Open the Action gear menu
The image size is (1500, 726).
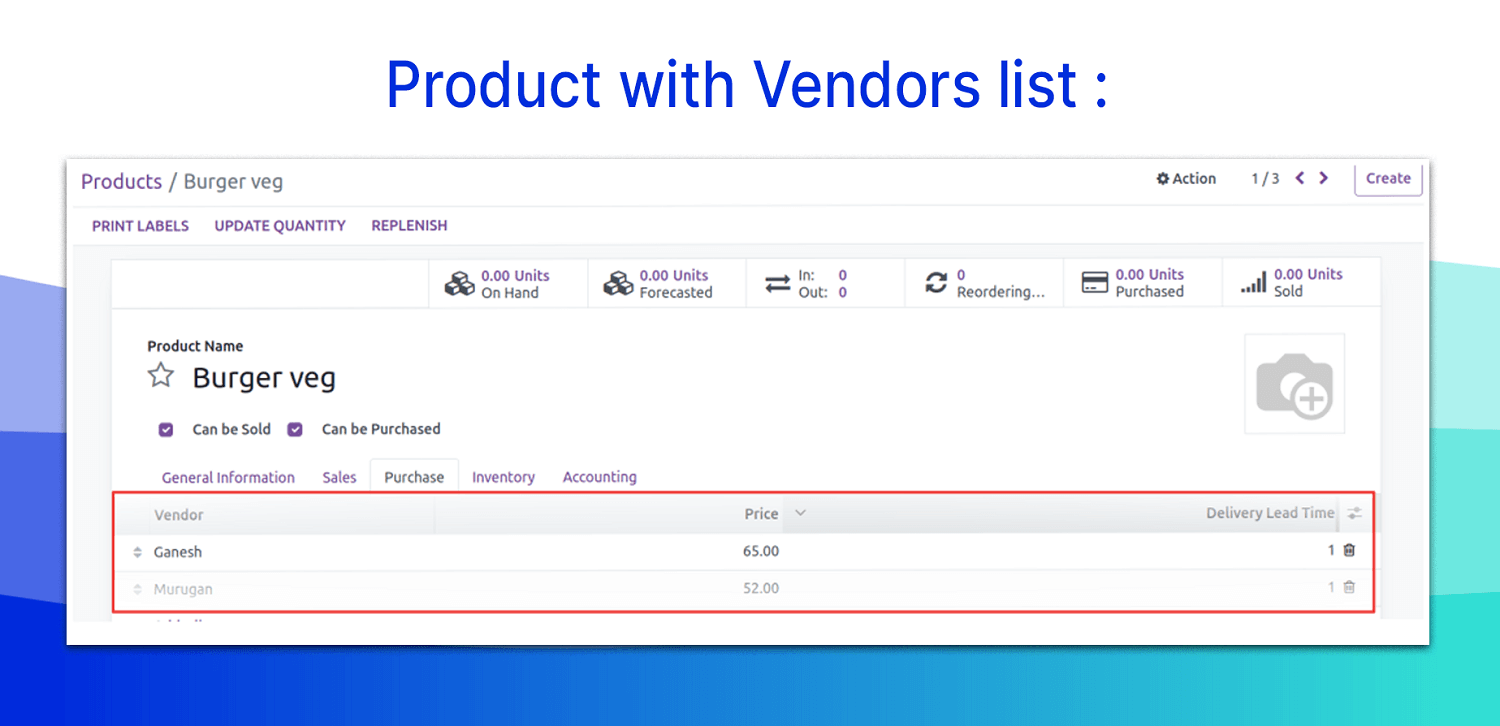point(1186,179)
